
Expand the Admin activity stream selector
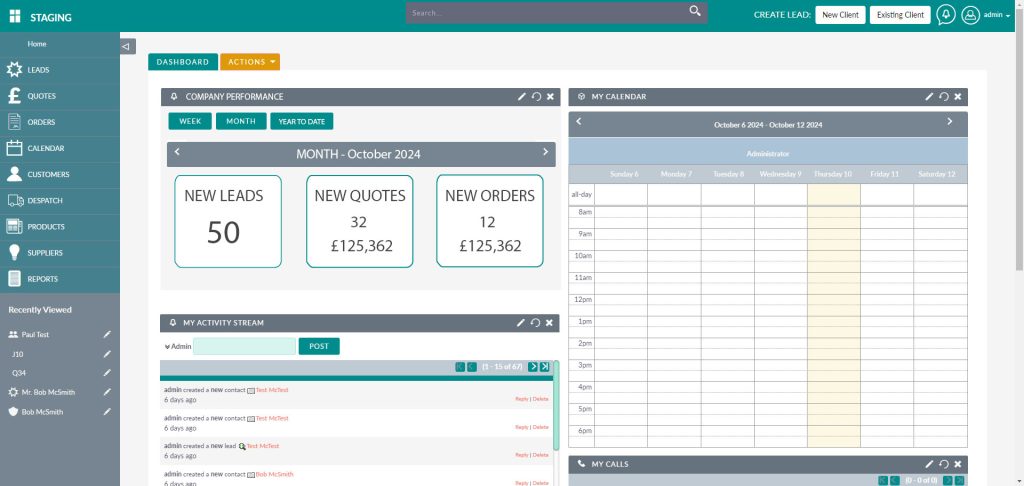pos(177,347)
